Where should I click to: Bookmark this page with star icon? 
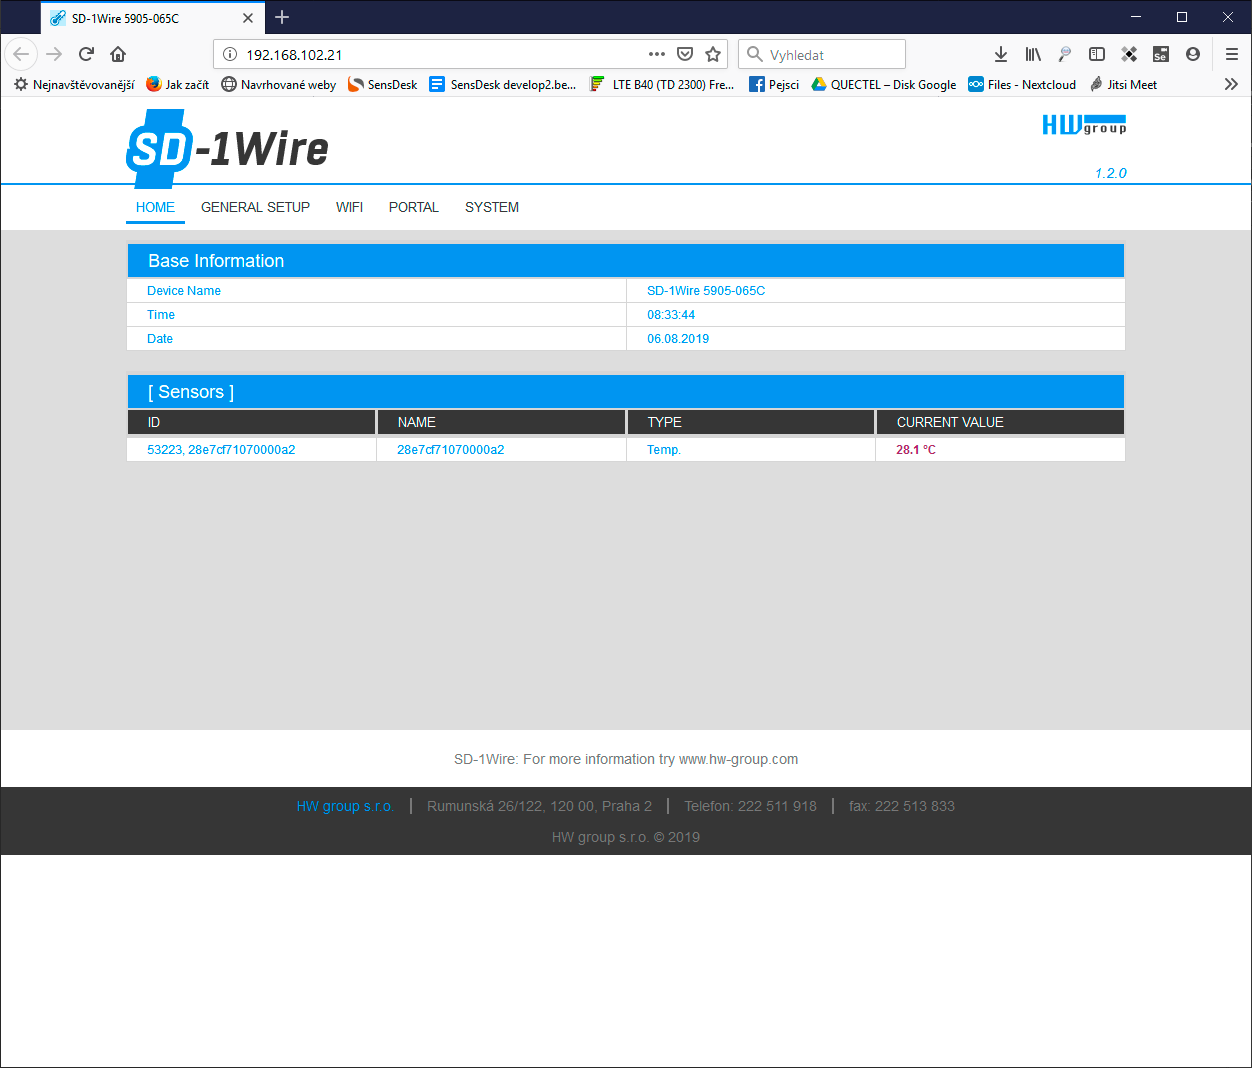coord(713,54)
